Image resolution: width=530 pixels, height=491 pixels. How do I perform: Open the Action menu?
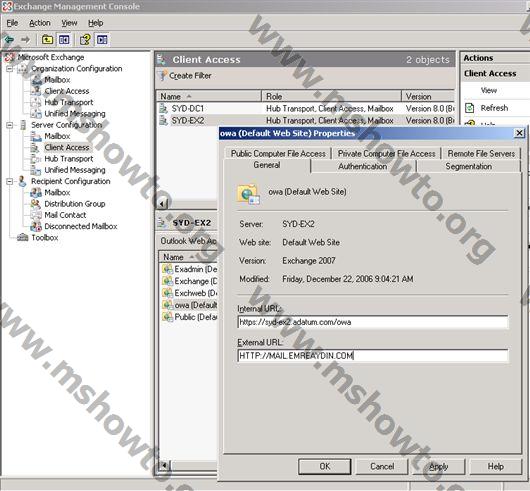click(x=40, y=23)
